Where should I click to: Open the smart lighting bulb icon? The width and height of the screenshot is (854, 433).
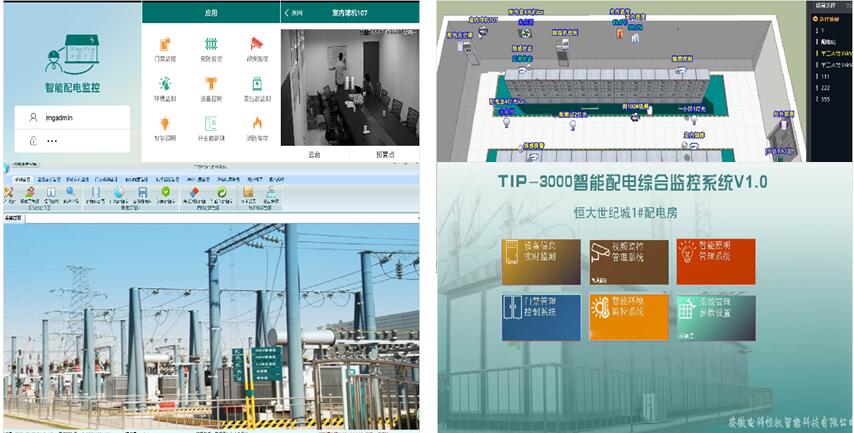(165, 123)
